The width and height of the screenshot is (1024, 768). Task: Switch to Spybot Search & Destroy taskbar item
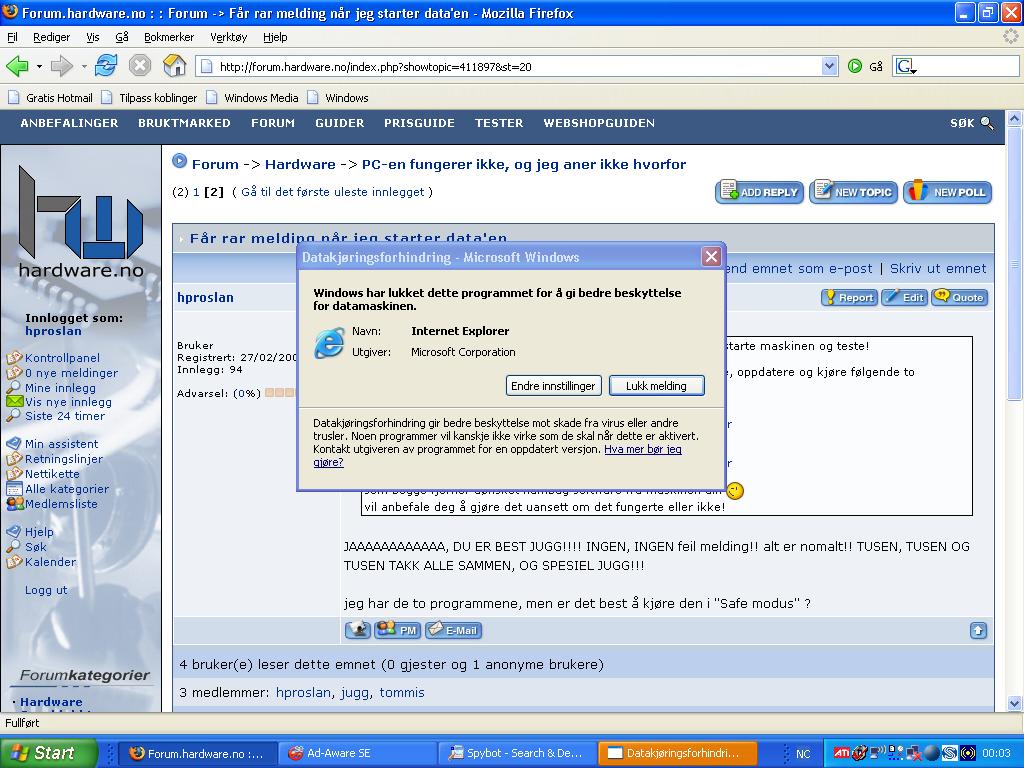515,753
